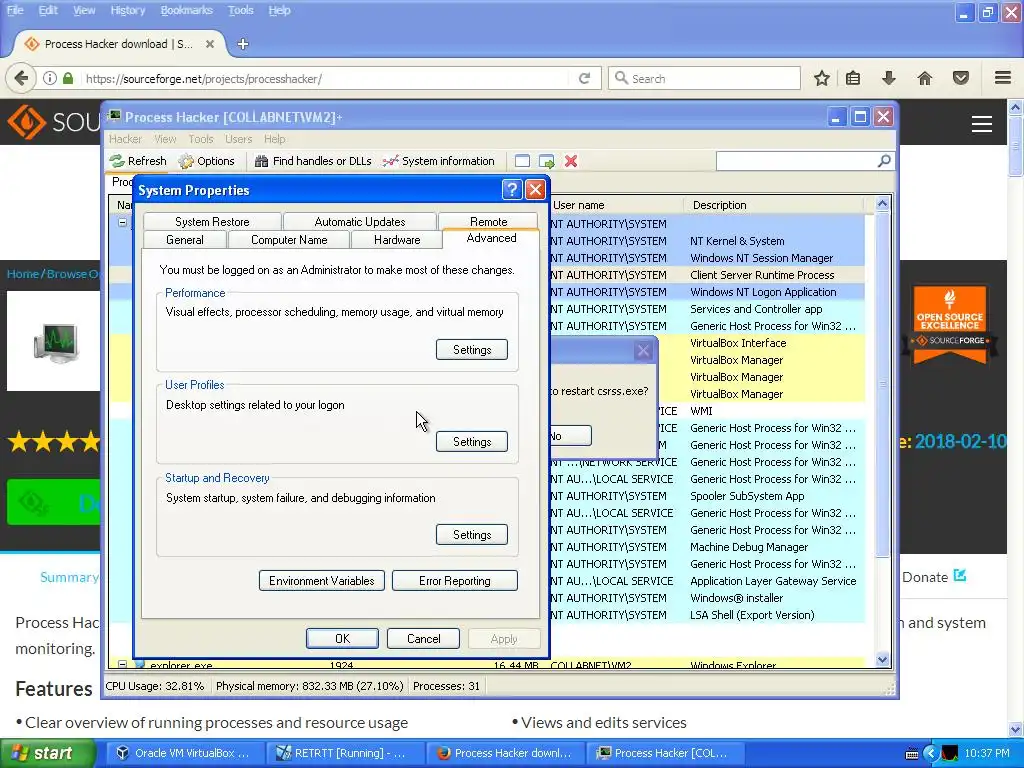Click the Pocket icon in Firefox toolbar
The height and width of the screenshot is (768, 1024).
(x=961, y=78)
